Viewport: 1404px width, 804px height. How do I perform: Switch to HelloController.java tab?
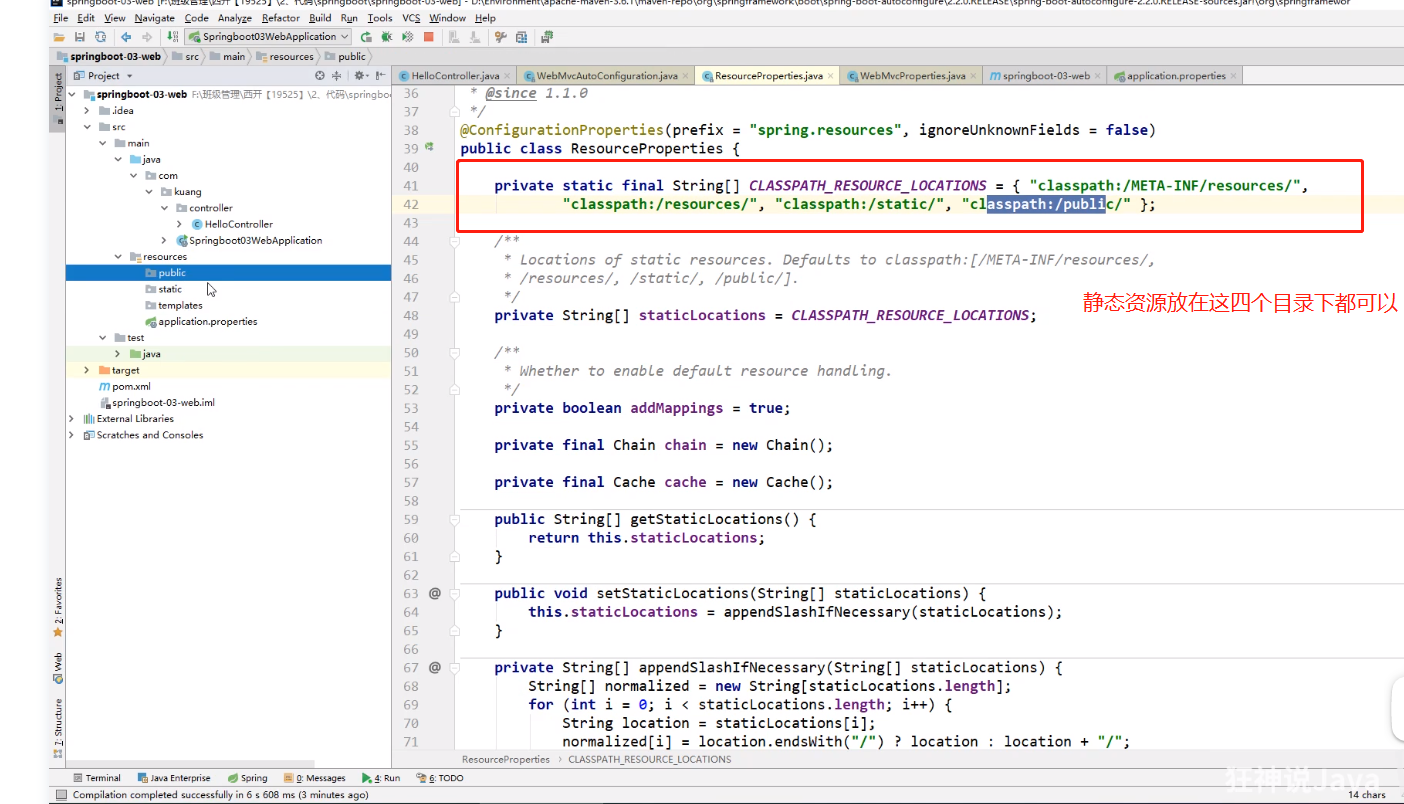[456, 76]
